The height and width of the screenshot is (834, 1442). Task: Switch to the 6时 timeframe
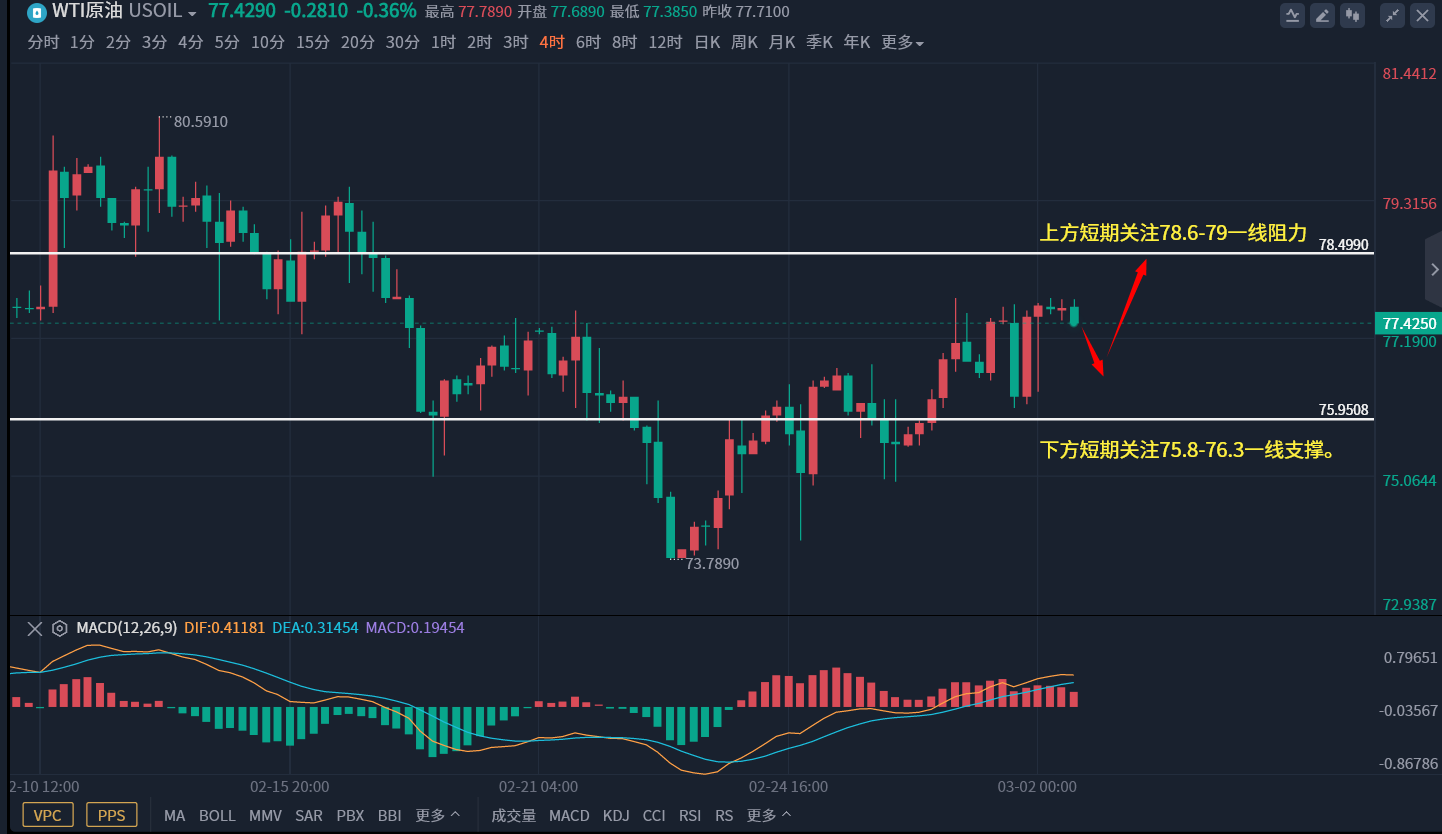588,42
